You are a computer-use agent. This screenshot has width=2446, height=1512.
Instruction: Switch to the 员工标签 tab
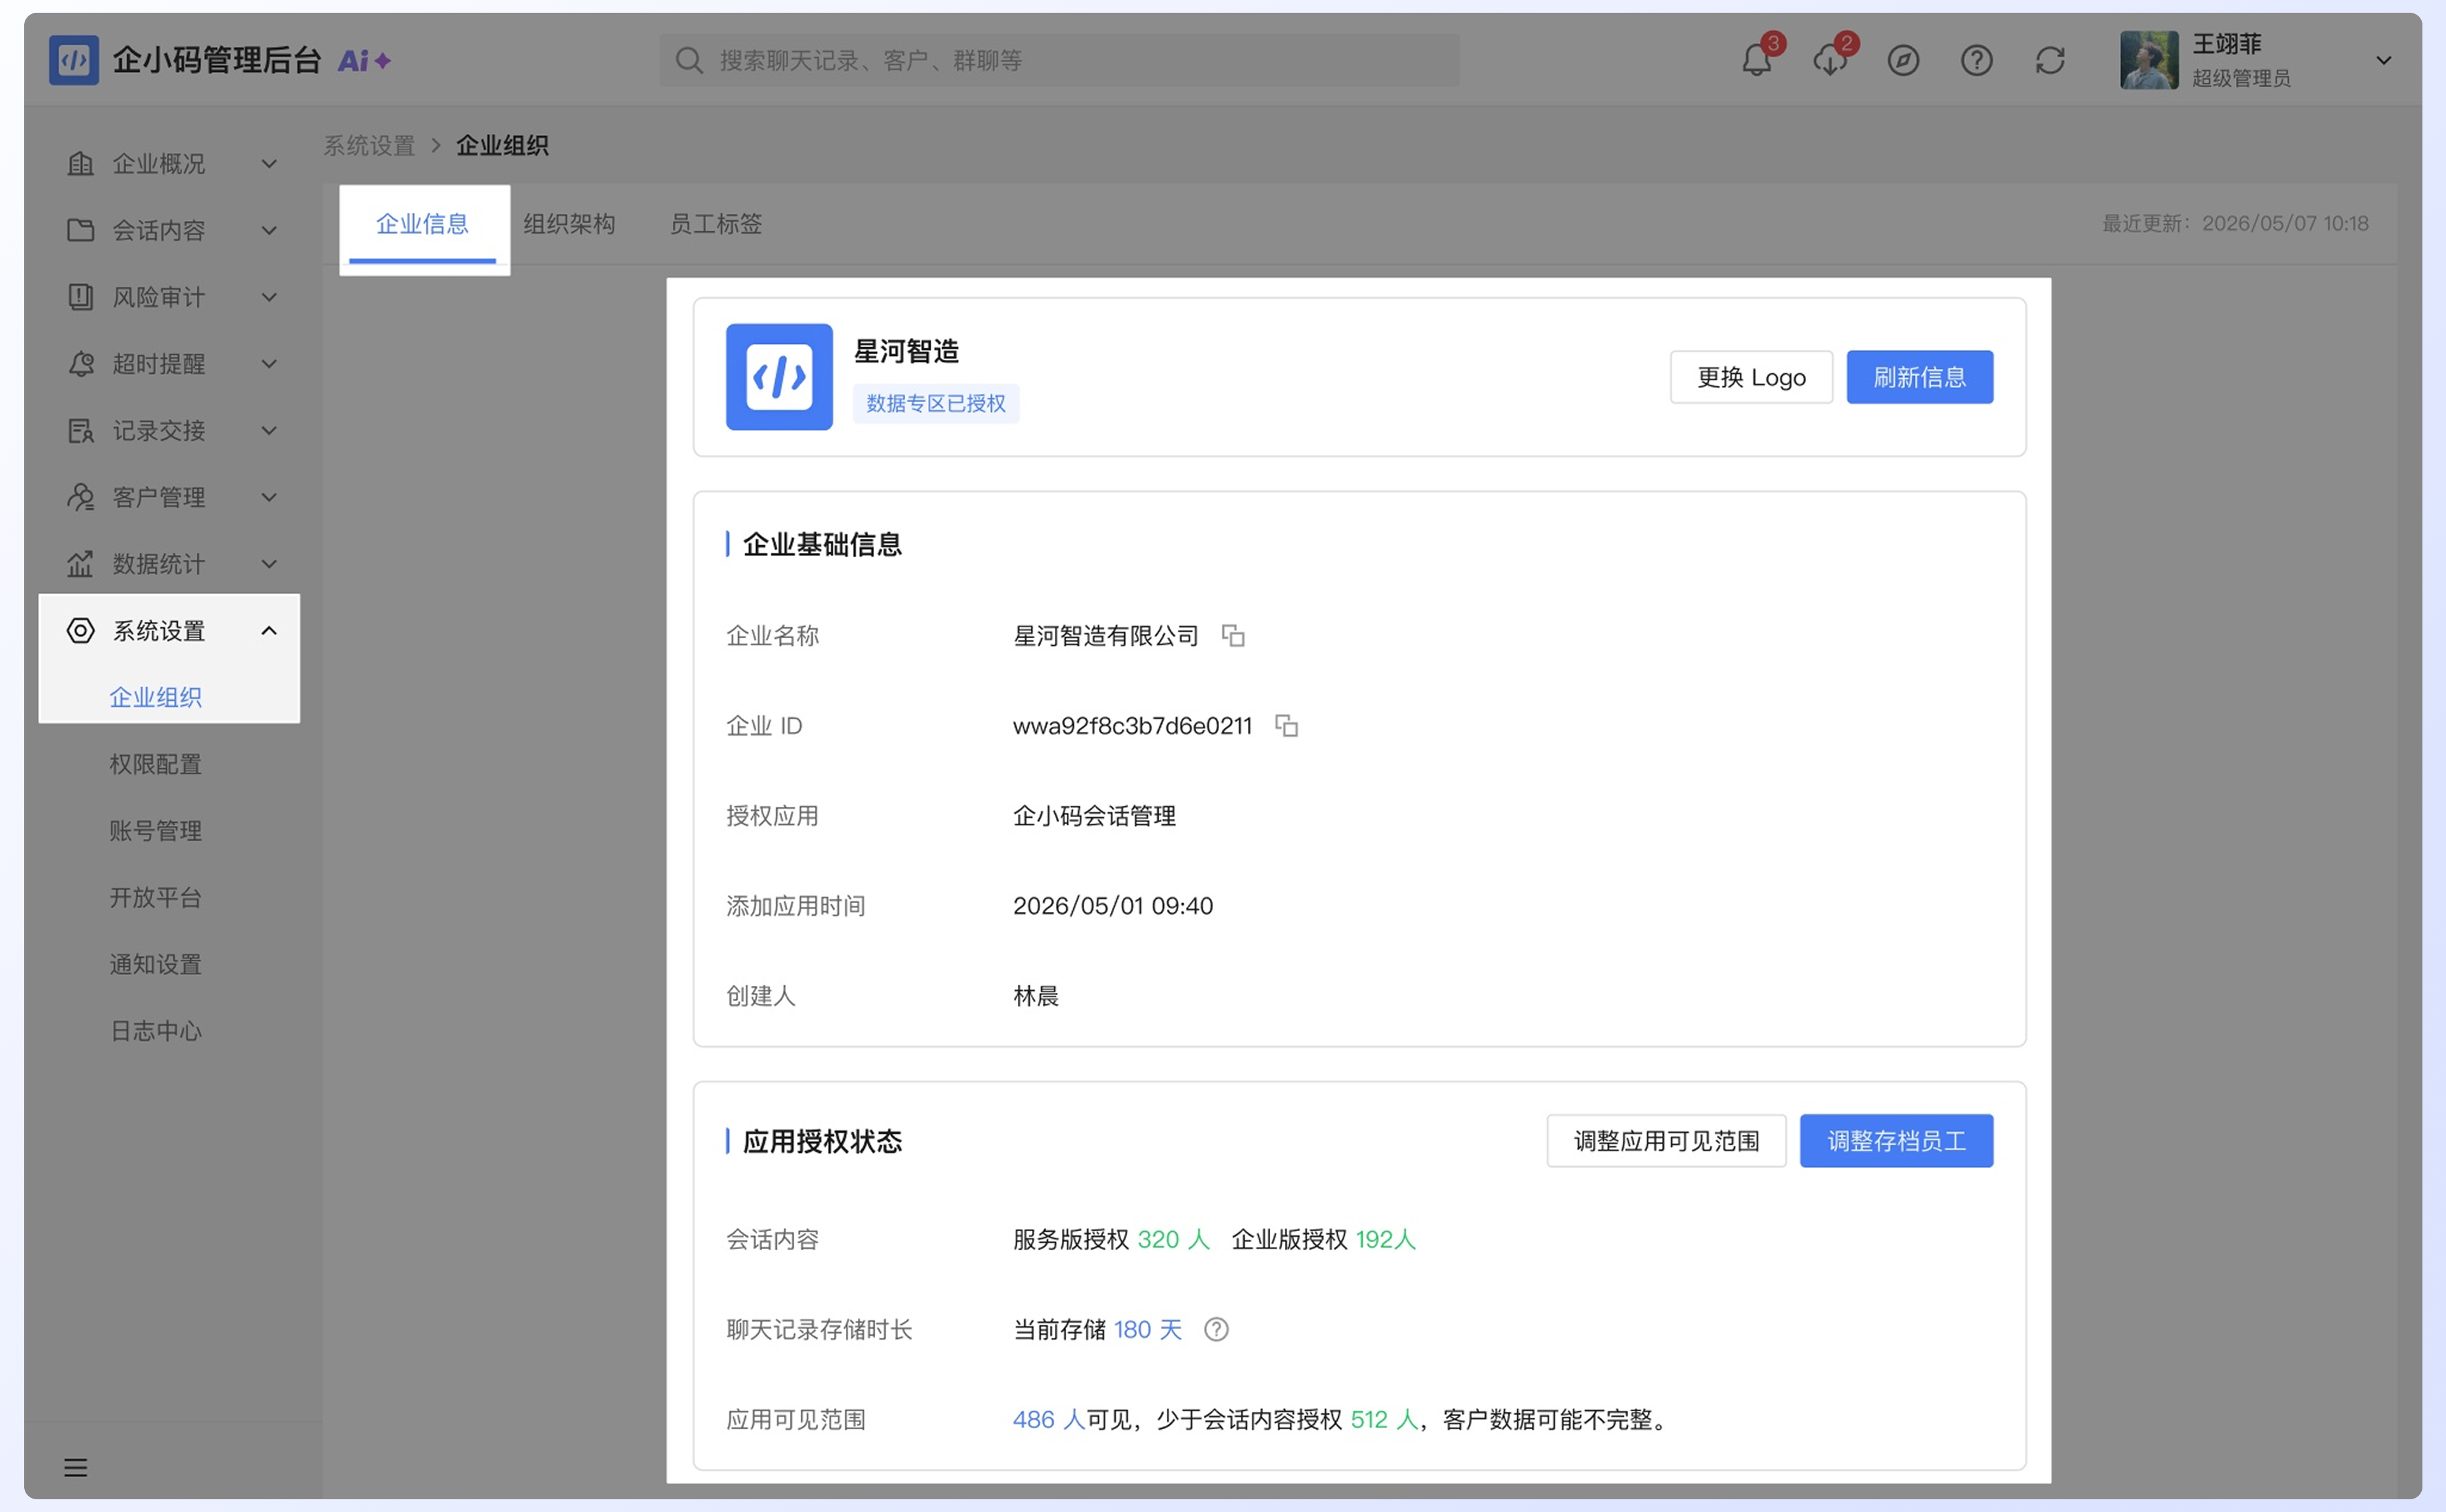click(x=716, y=224)
